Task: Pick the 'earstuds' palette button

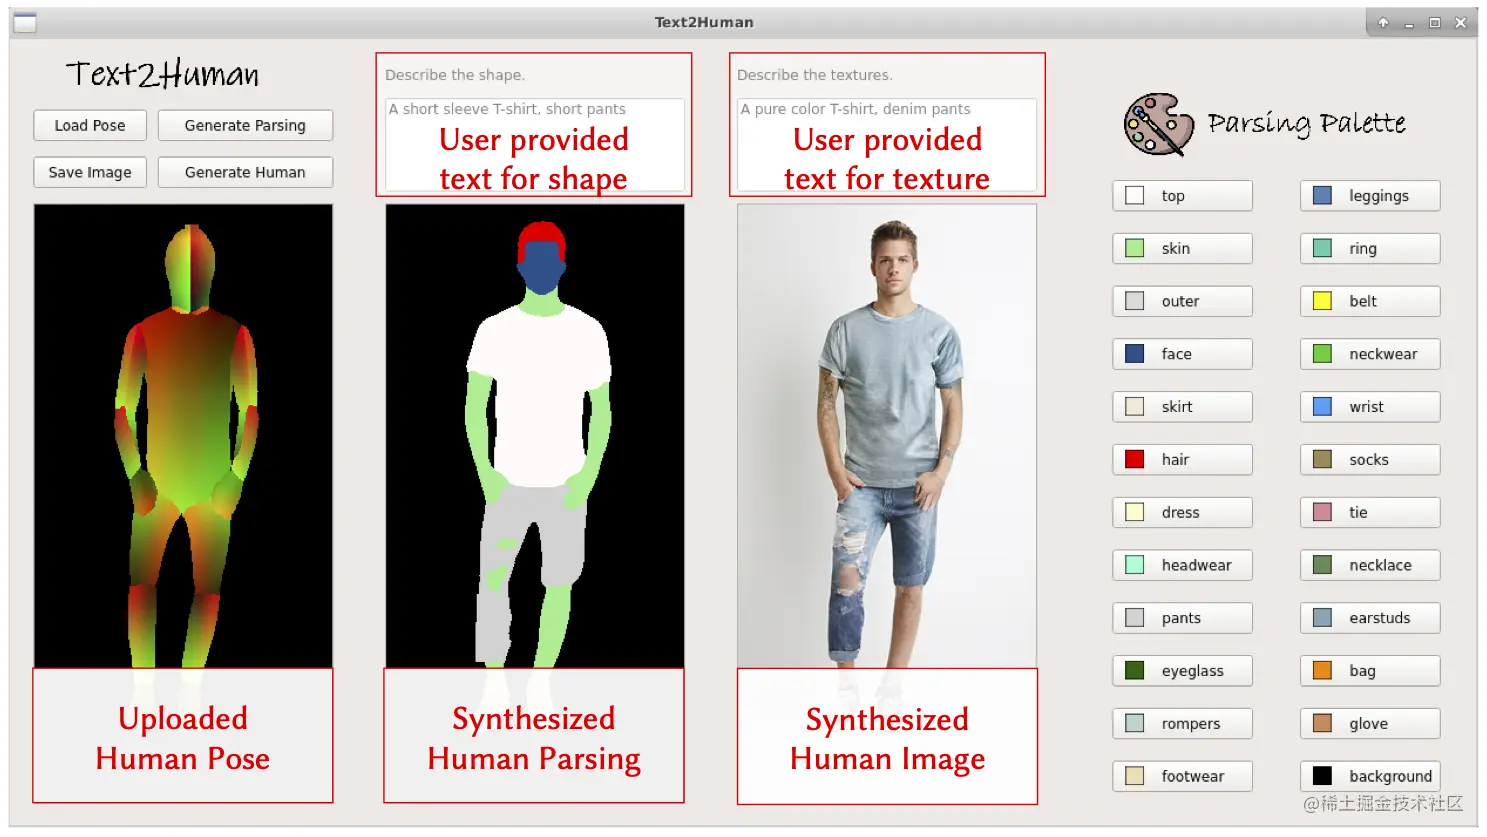Action: (1370, 618)
